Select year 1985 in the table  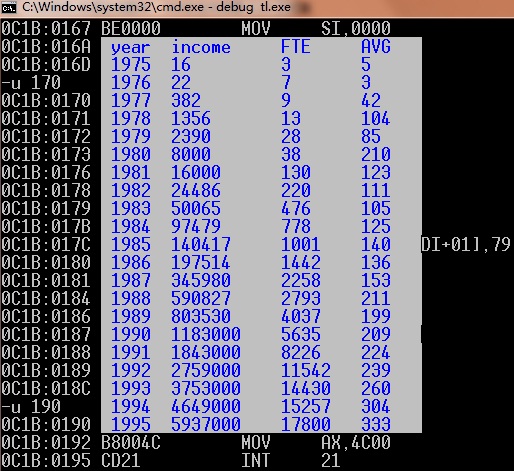[x=131, y=244]
